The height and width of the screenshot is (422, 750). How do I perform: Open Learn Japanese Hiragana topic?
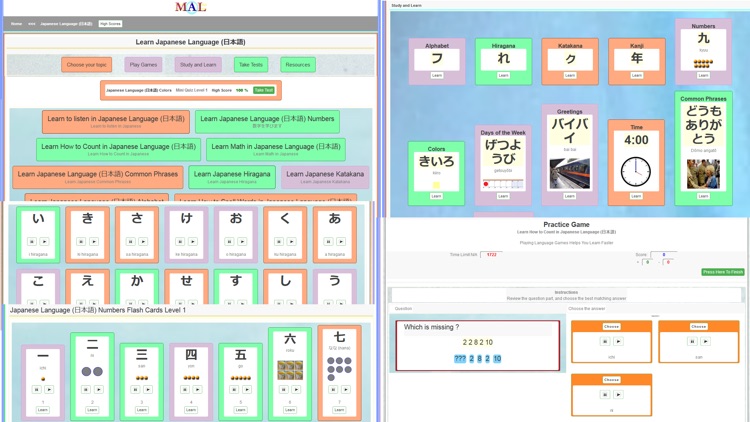[232, 177]
